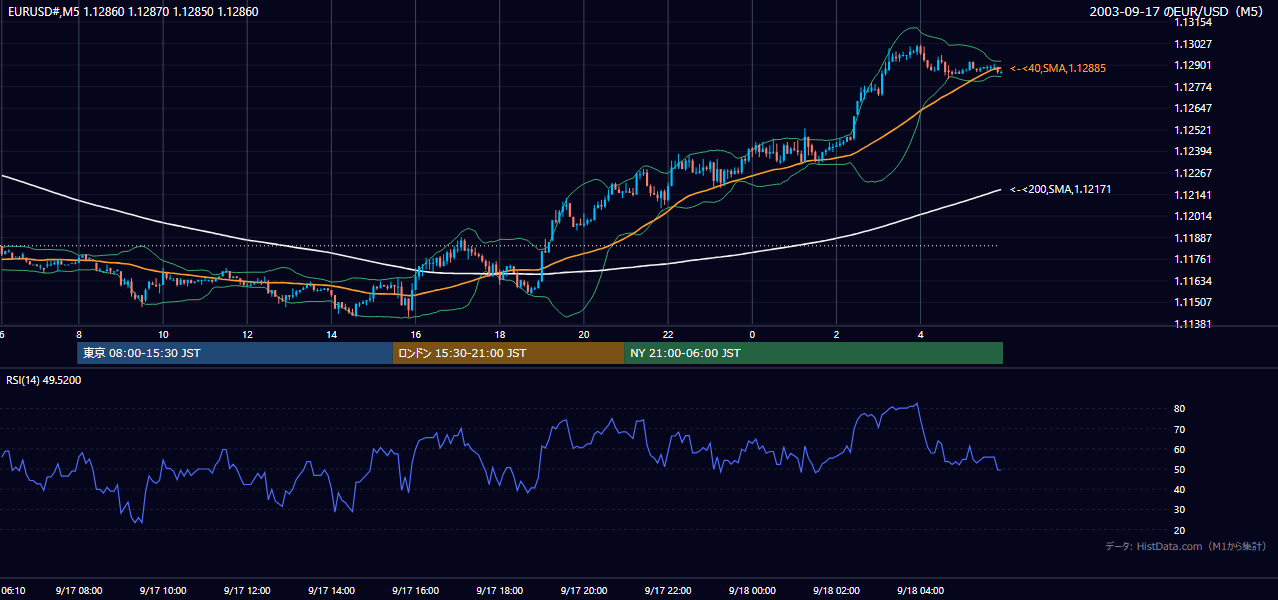Click the 9/18 02:00 time label
Screen dimensions: 1278x600
pos(836,591)
